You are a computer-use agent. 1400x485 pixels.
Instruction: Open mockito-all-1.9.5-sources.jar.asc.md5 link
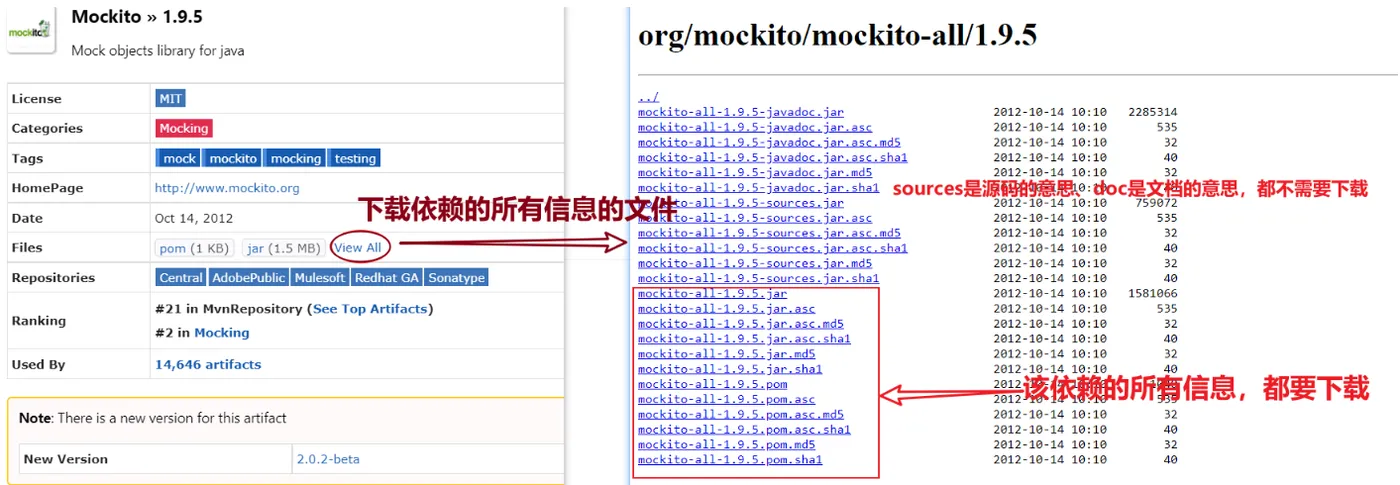pyautogui.click(x=769, y=233)
